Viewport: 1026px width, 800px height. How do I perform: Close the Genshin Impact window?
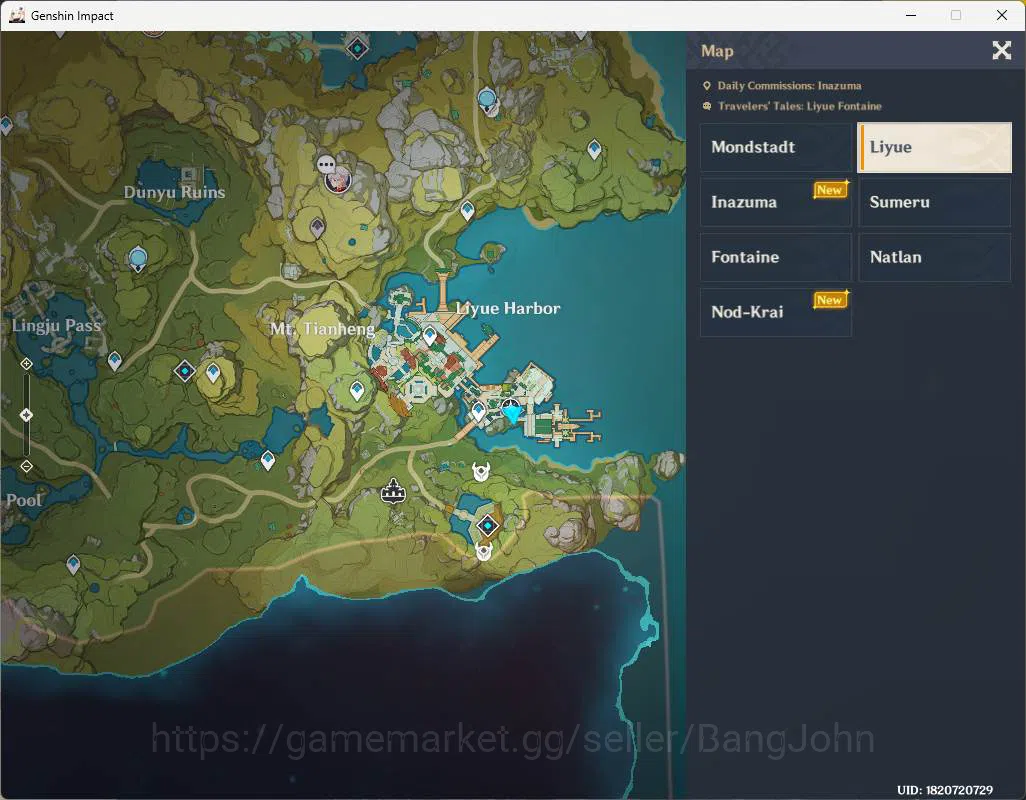(1002, 15)
